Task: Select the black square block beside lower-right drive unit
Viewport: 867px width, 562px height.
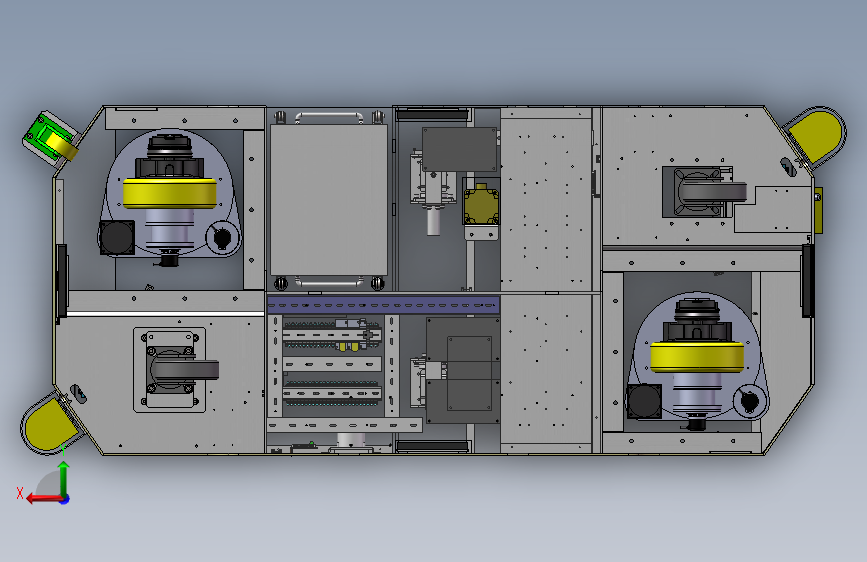Action: click(644, 402)
